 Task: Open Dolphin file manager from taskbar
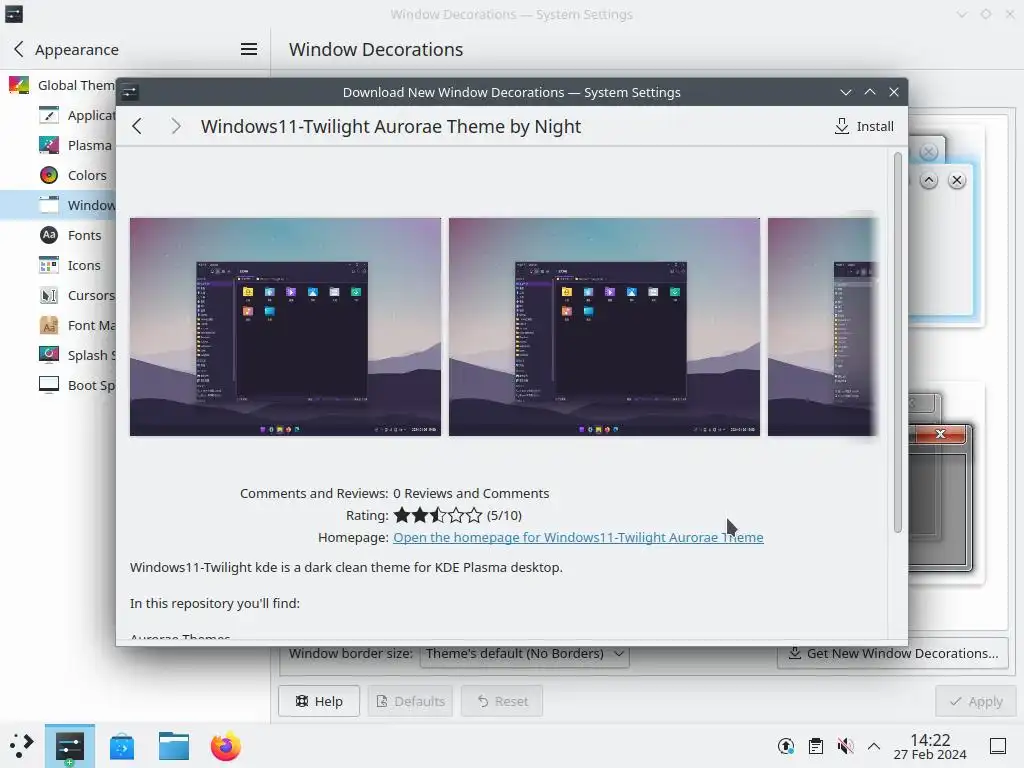(x=174, y=746)
